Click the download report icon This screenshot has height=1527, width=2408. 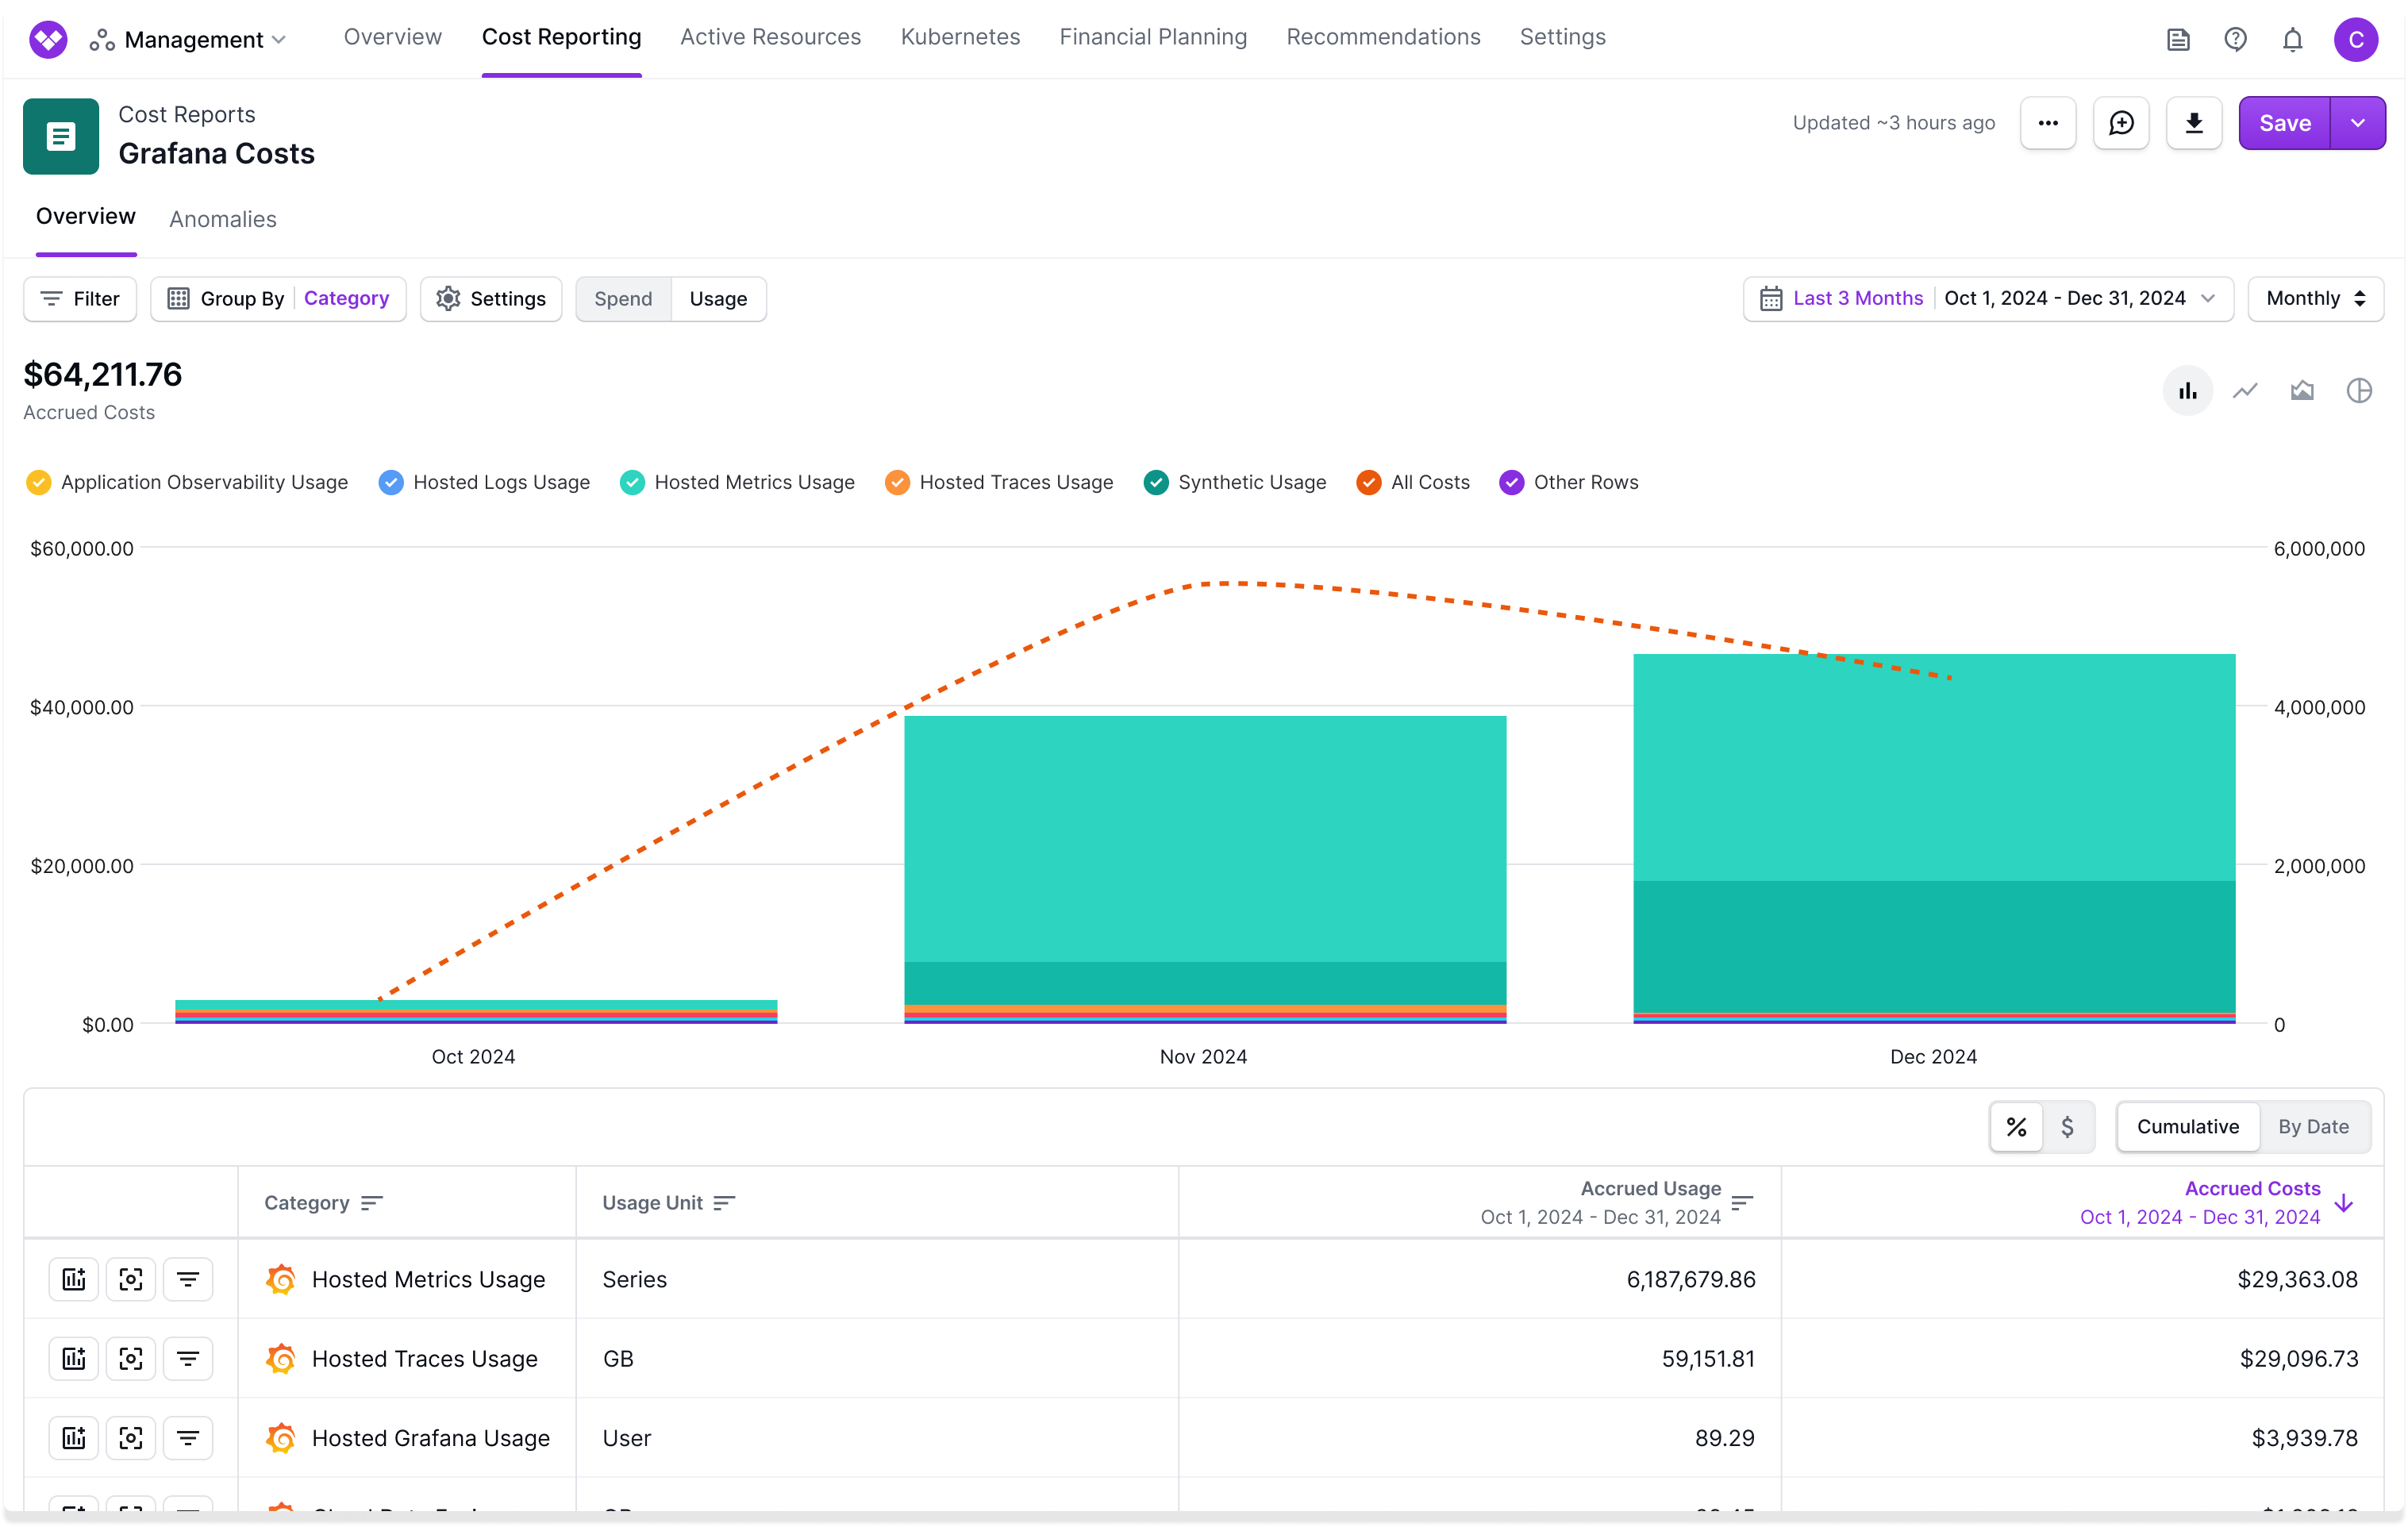[2194, 123]
